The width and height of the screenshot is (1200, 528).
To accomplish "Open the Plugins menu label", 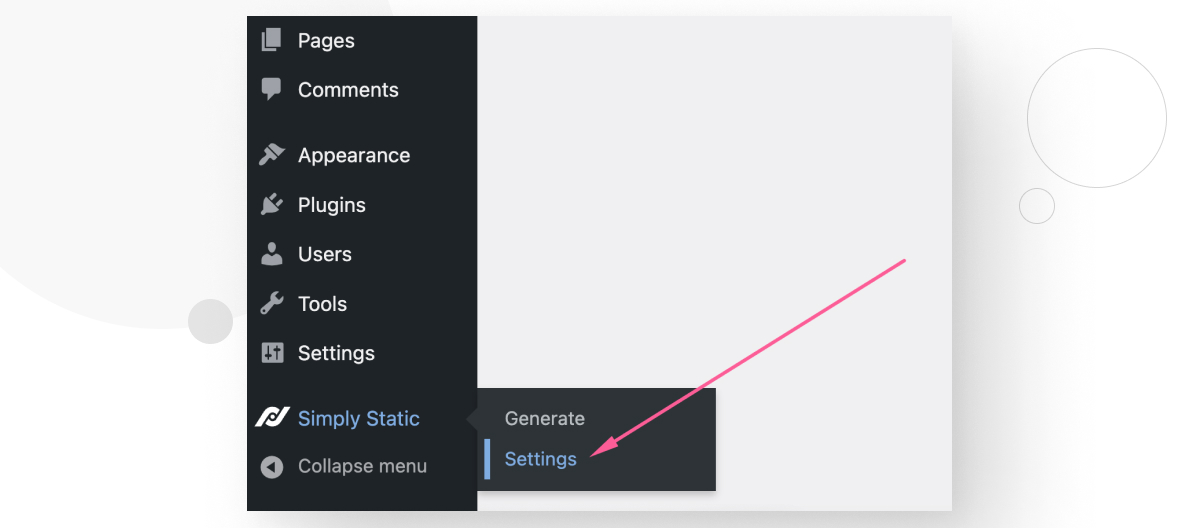I will [x=332, y=204].
